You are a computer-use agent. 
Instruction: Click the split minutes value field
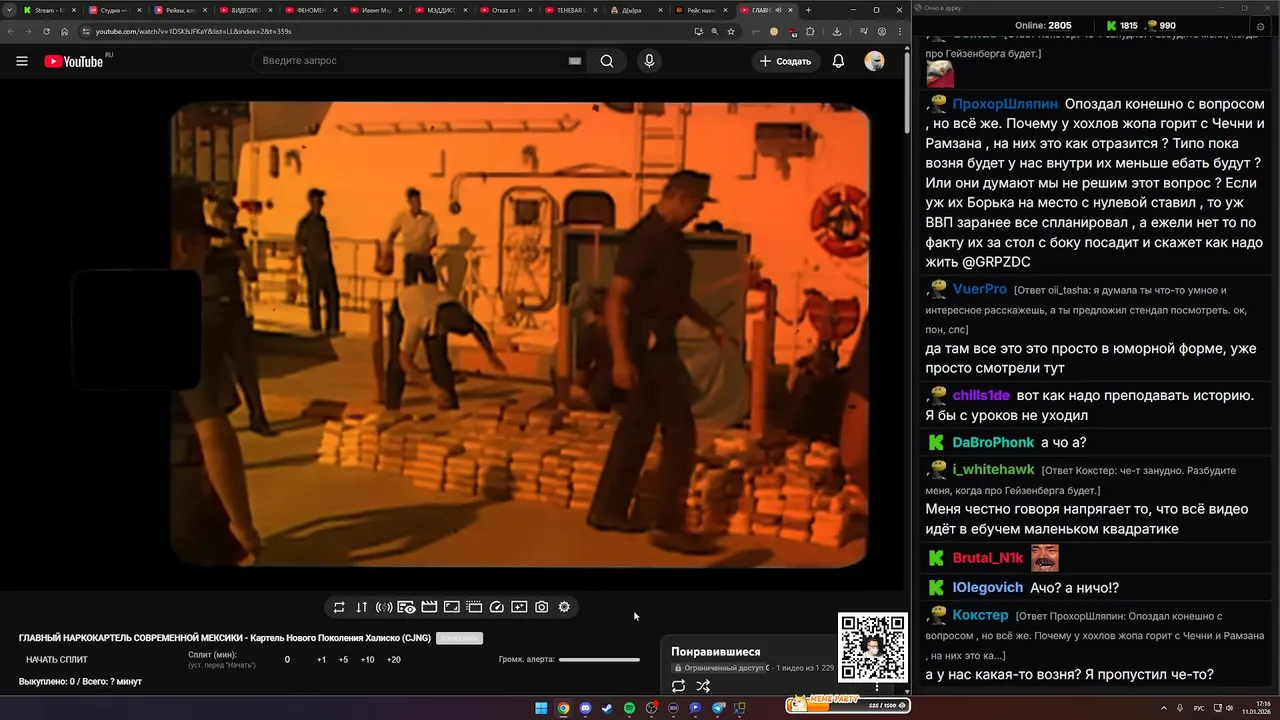click(x=287, y=660)
